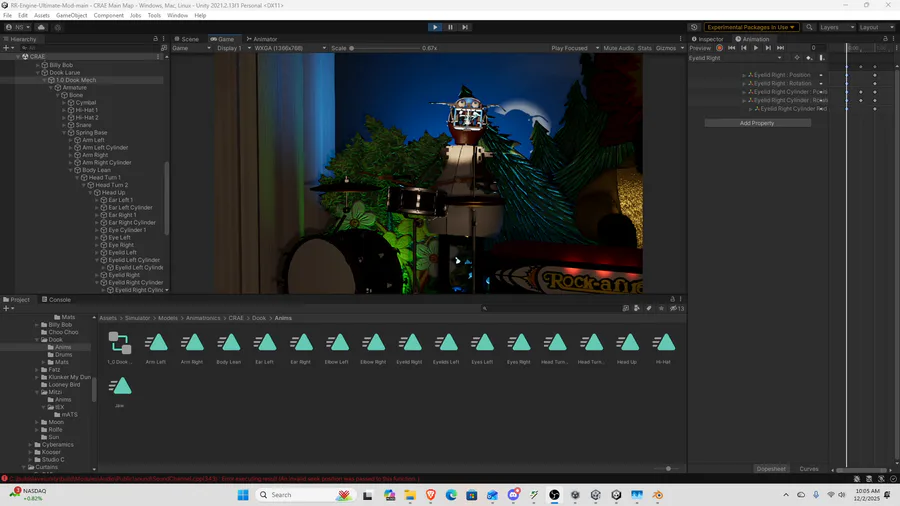Open the Layout dropdown
The height and width of the screenshot is (506, 900).
(x=876, y=27)
